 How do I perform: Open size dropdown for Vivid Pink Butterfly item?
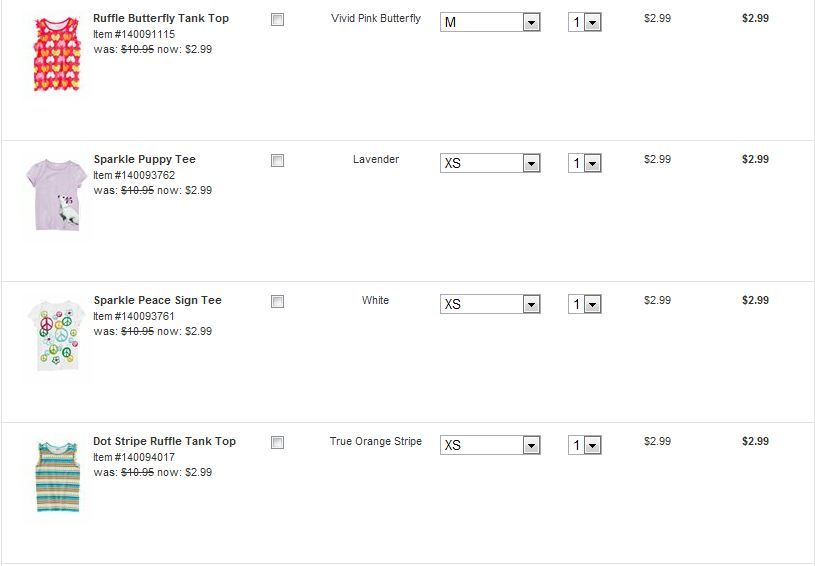[x=490, y=22]
